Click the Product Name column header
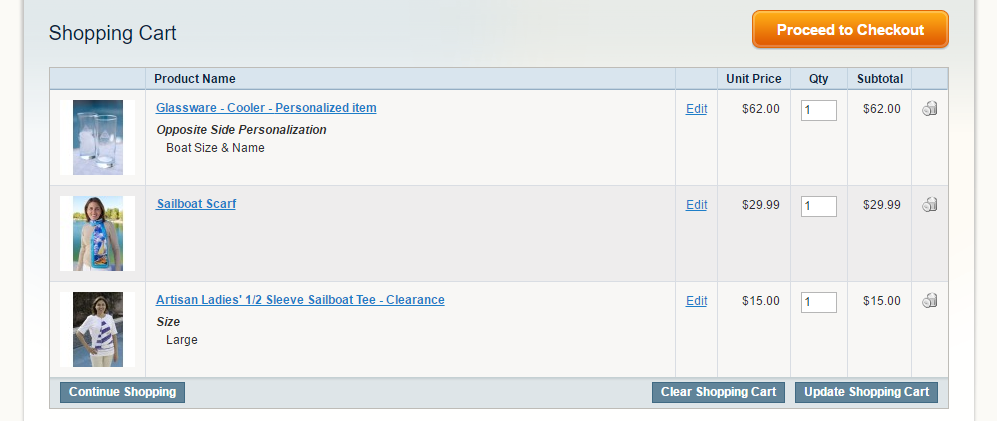The image size is (997, 421). 195,79
